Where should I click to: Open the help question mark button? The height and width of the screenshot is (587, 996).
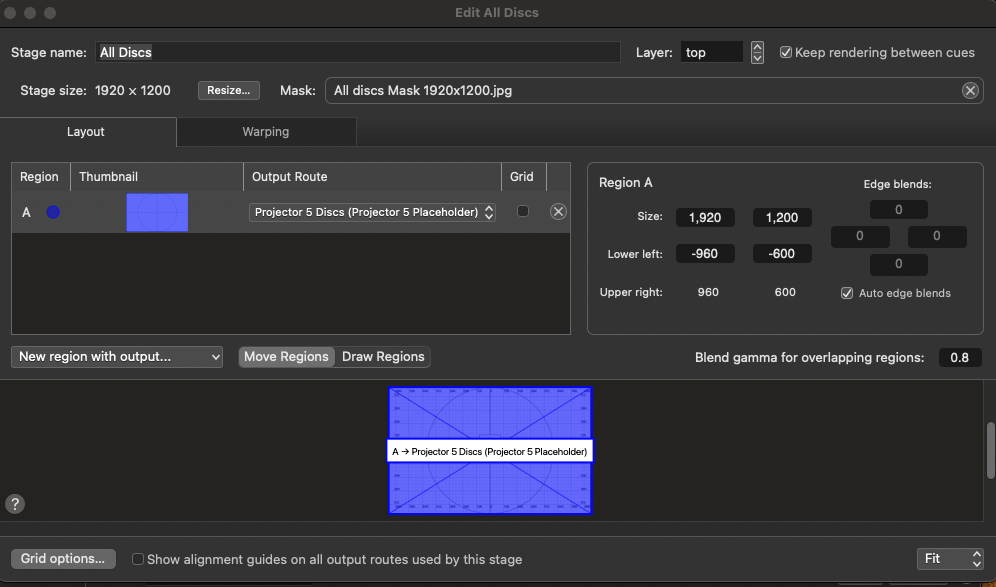[15, 504]
